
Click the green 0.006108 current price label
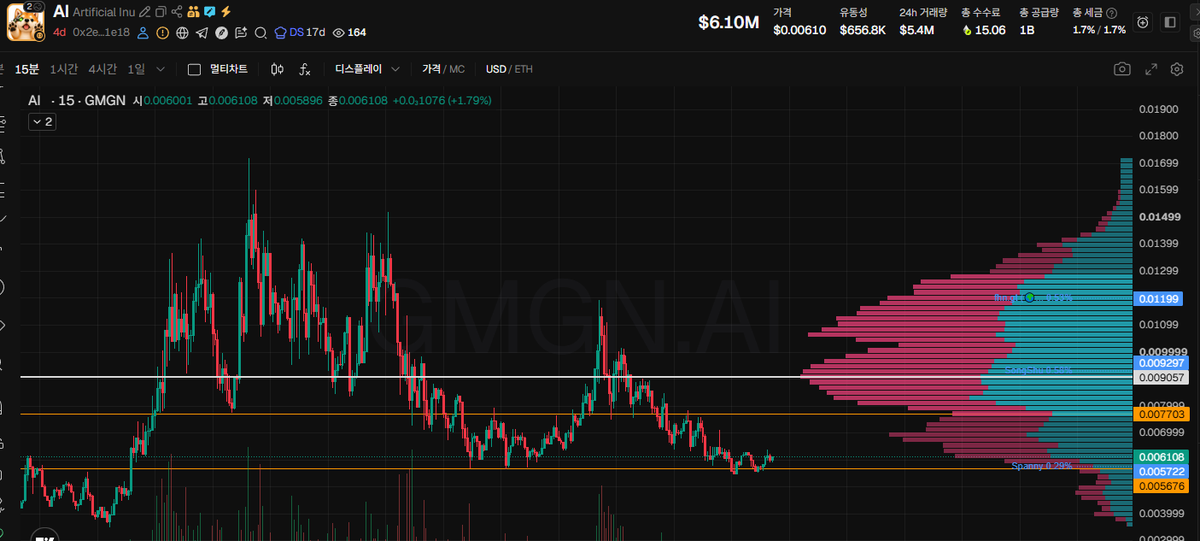coord(1160,456)
